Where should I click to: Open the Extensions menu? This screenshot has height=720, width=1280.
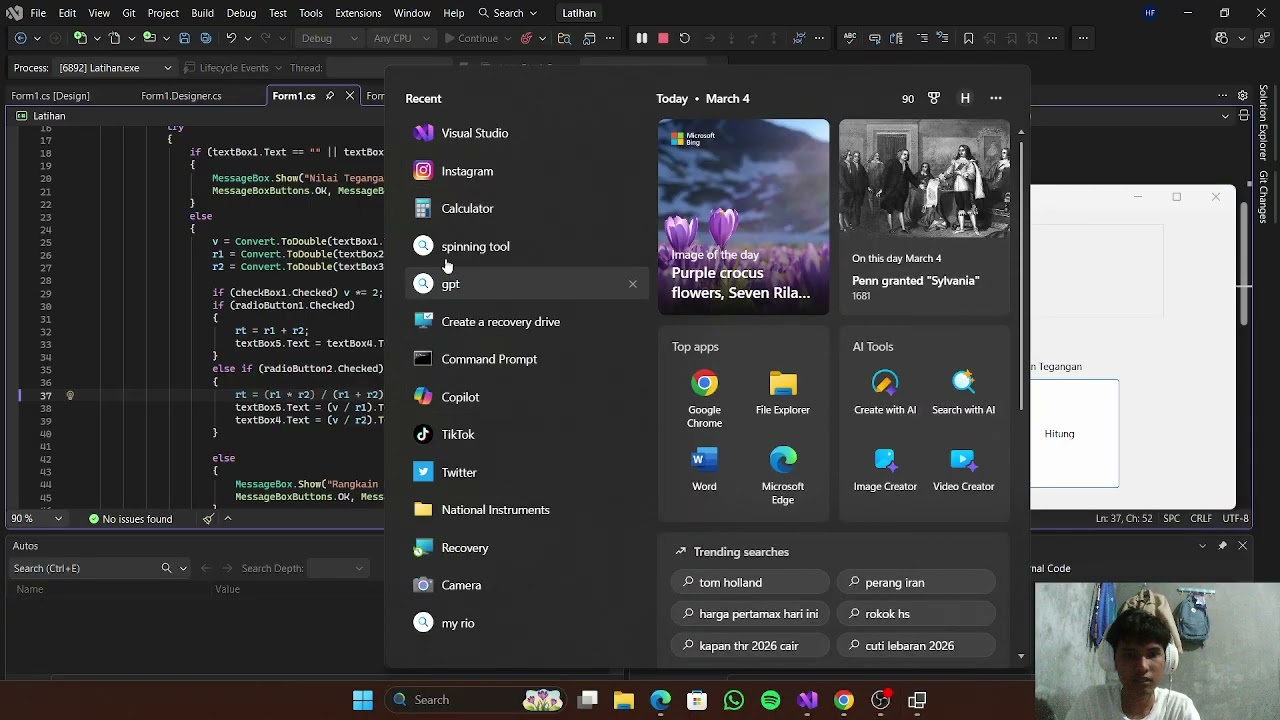tap(358, 13)
